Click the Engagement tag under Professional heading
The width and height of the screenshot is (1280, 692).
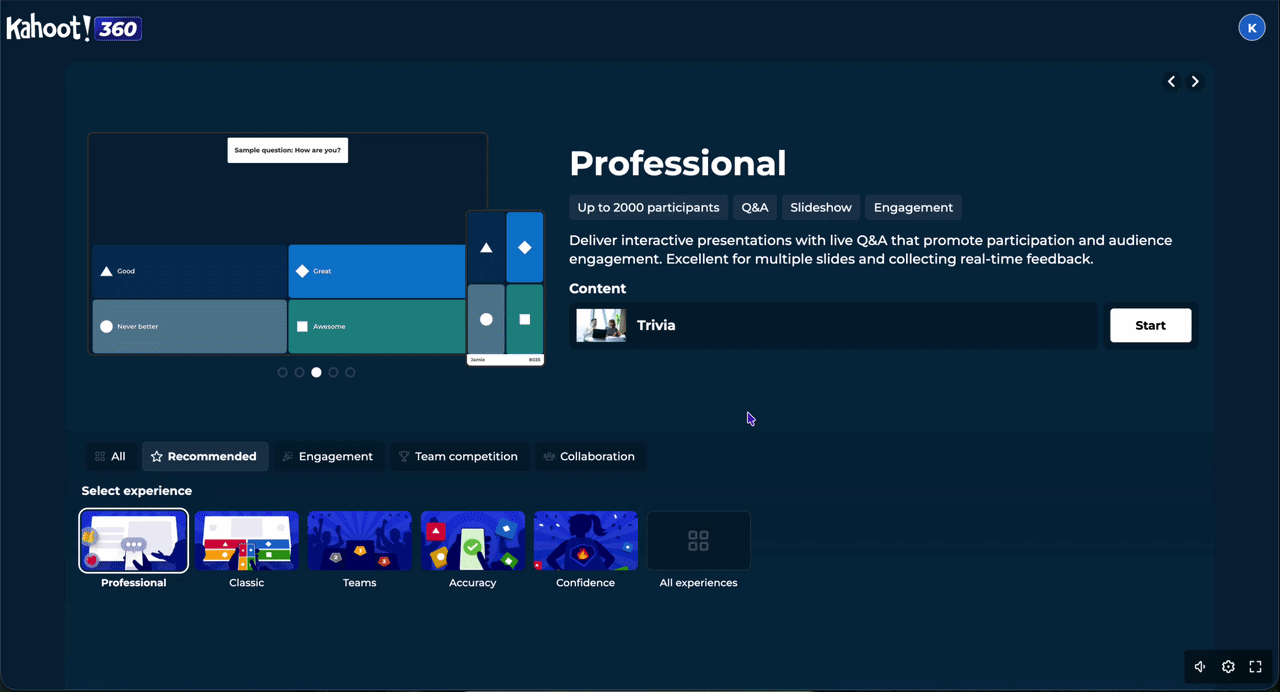click(x=913, y=208)
